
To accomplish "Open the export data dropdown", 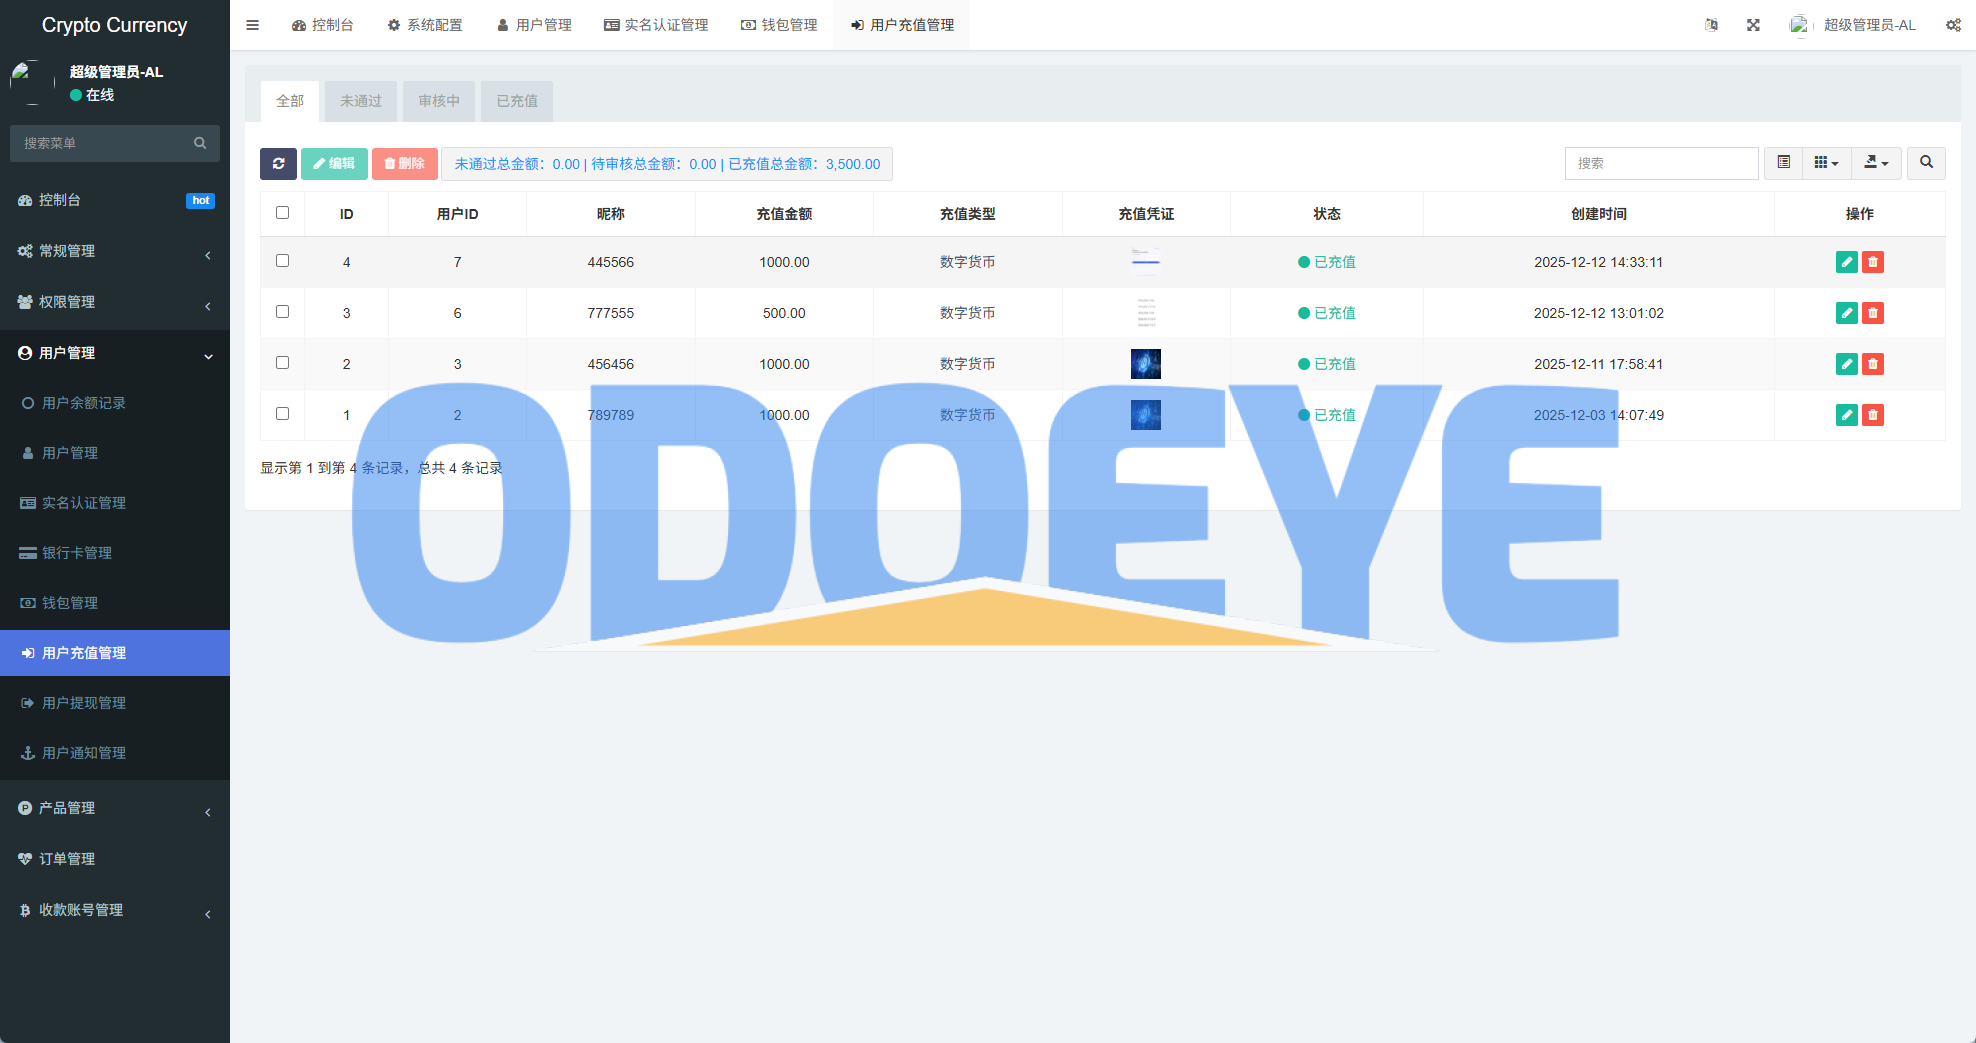I will click(x=1876, y=163).
